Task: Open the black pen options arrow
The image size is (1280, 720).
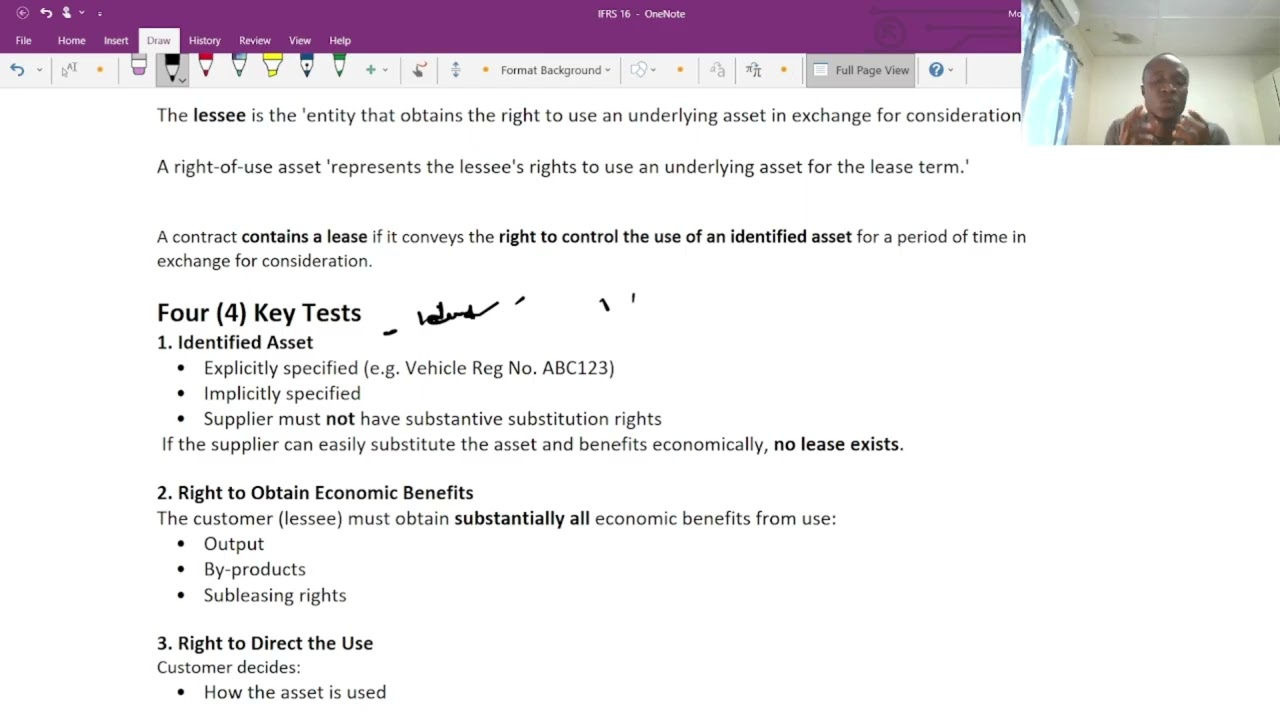Action: tap(181, 80)
